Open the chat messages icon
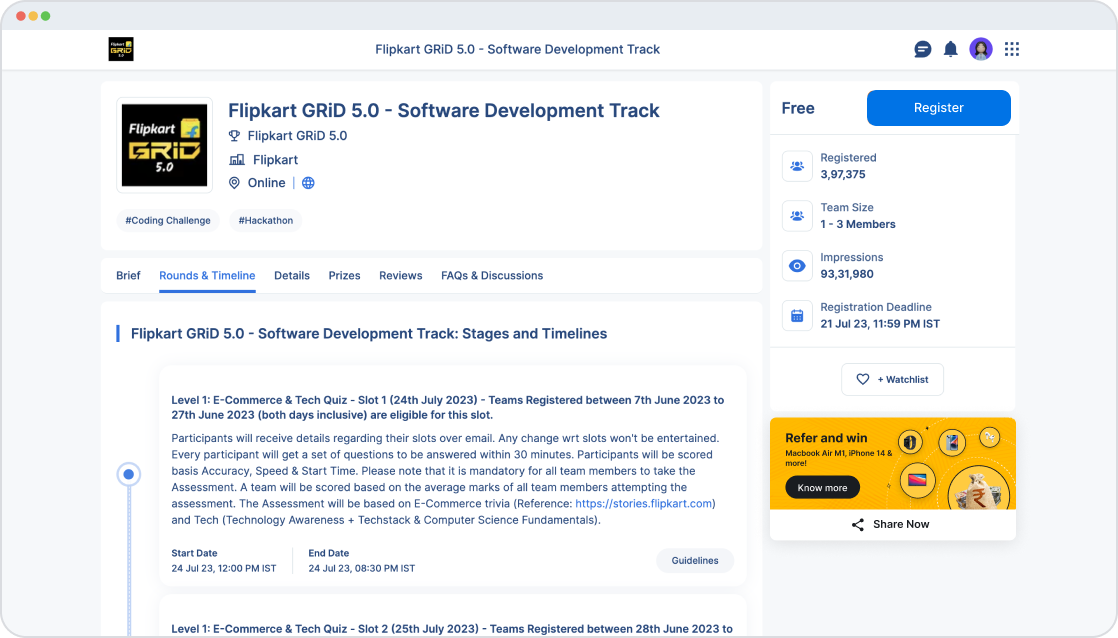Image resolution: width=1118 pixels, height=638 pixels. tap(923, 49)
